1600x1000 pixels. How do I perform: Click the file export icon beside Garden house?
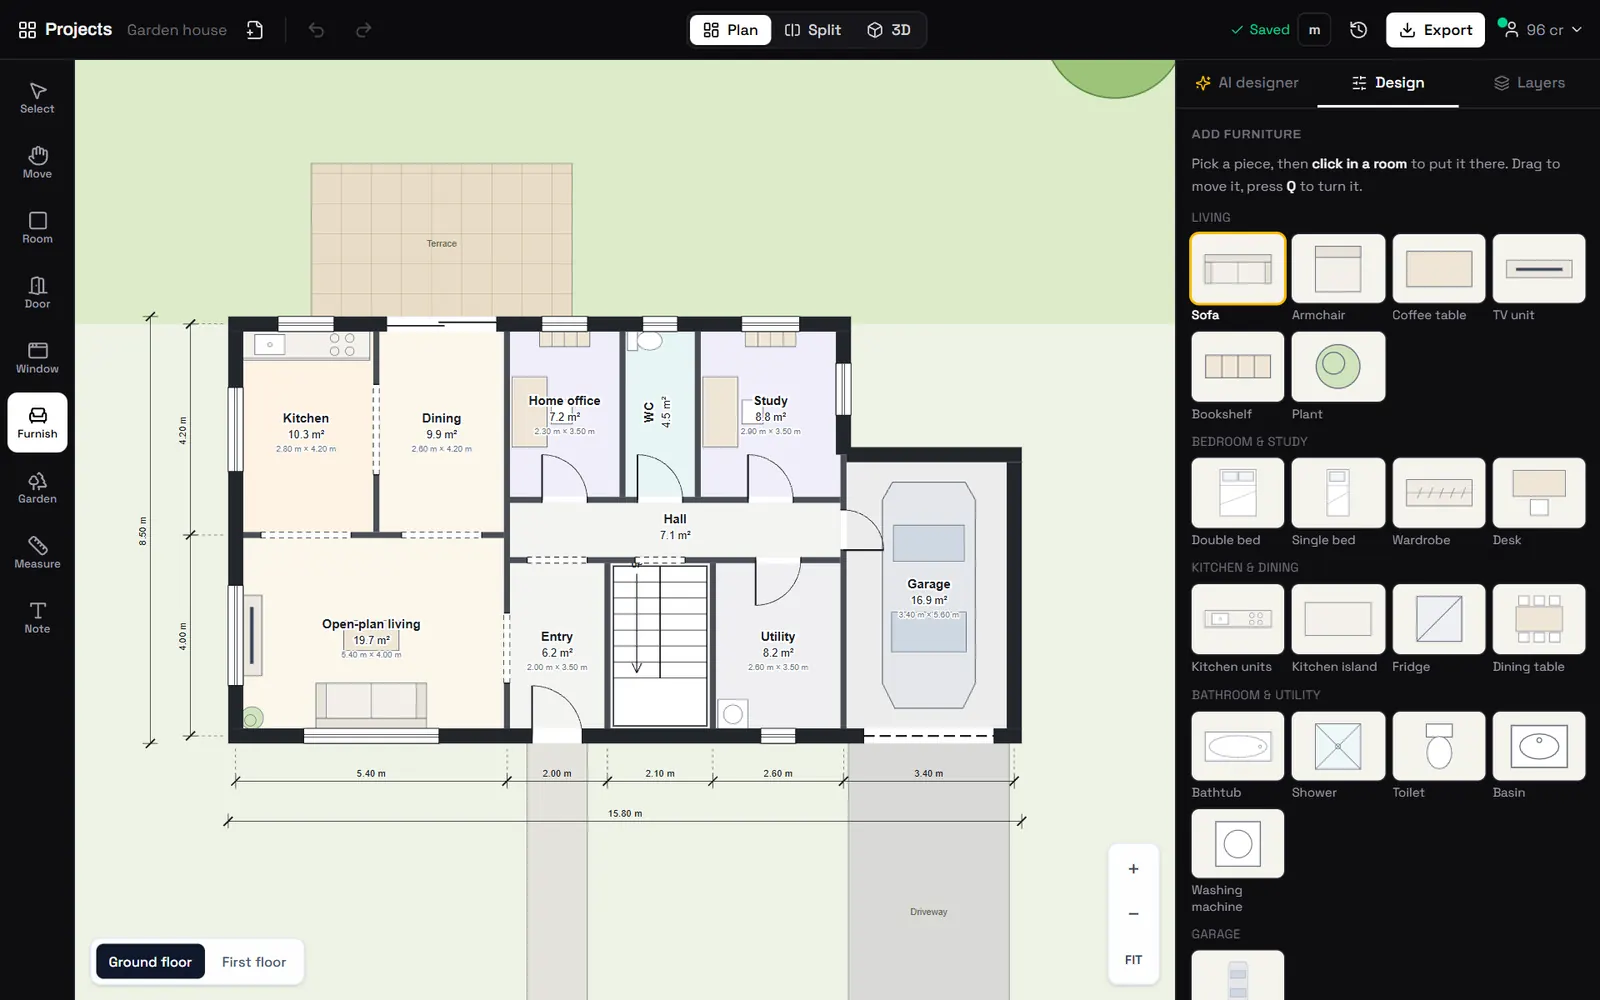pos(255,30)
